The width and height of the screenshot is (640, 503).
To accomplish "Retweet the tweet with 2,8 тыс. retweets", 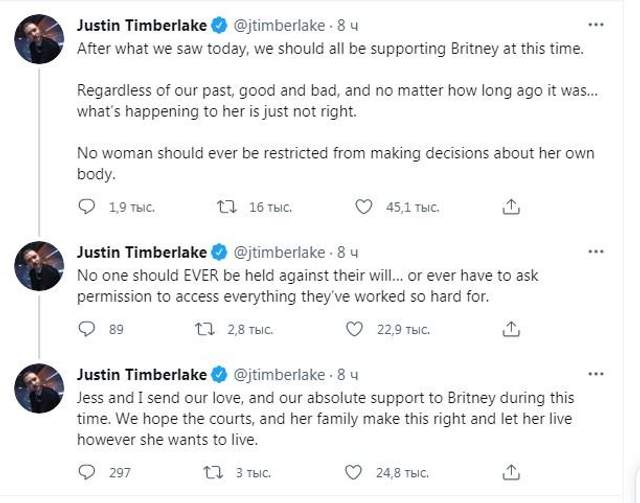I will tap(205, 329).
